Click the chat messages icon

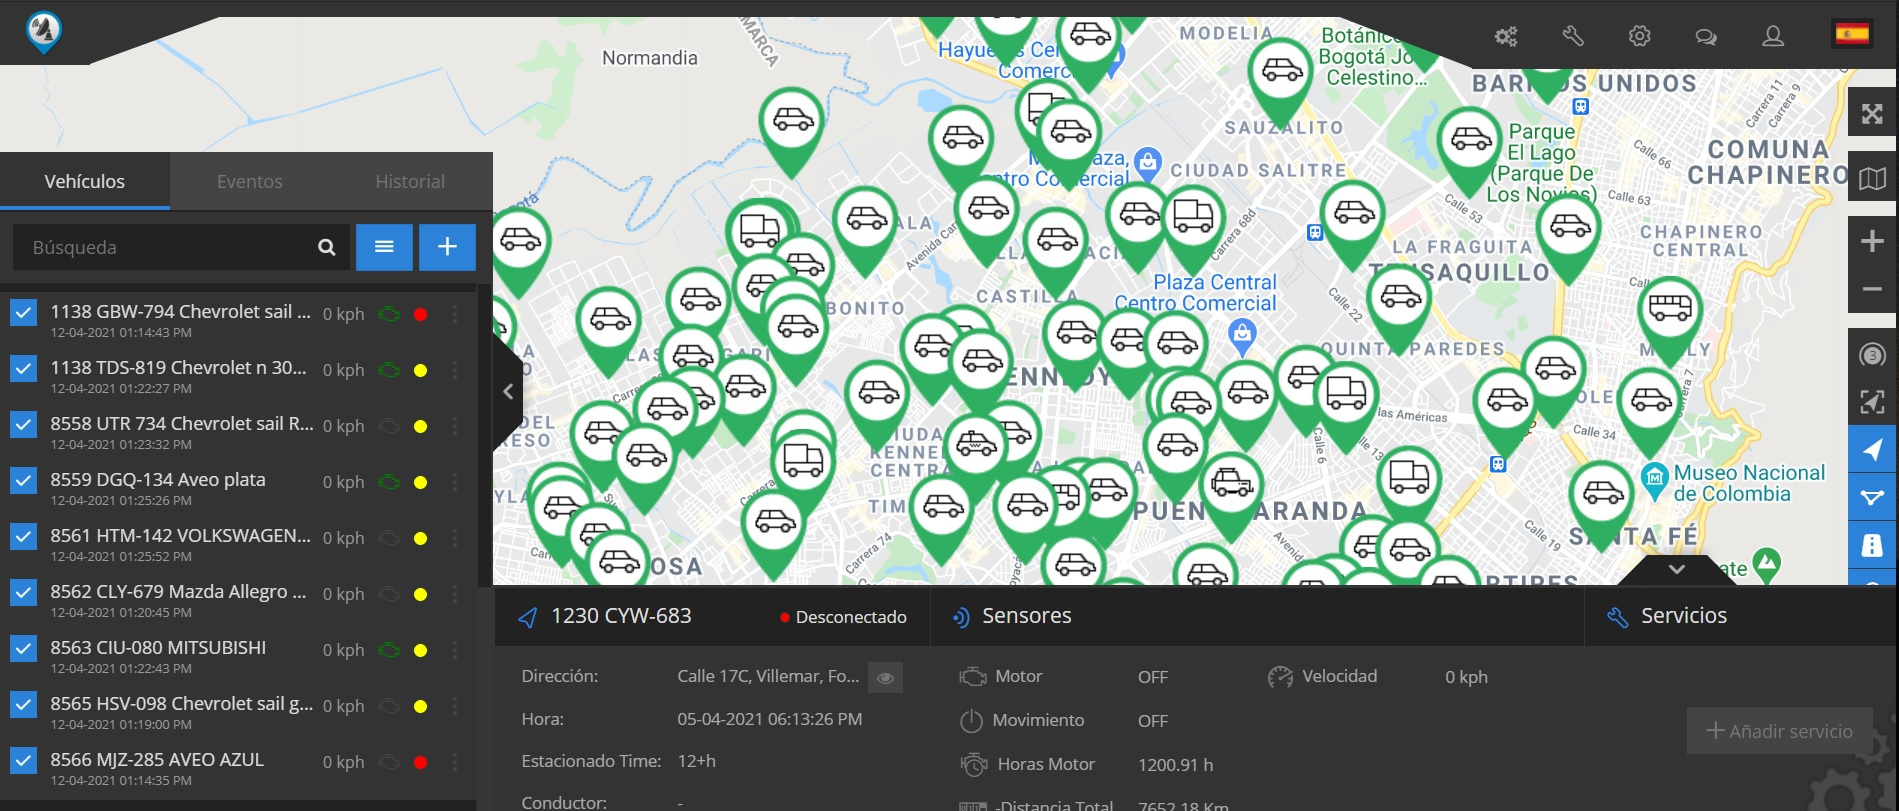point(1705,37)
